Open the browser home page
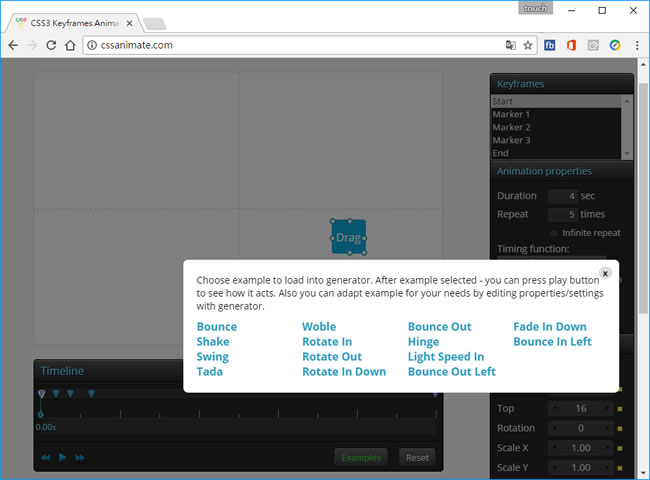The height and width of the screenshot is (480, 650). 70,45
